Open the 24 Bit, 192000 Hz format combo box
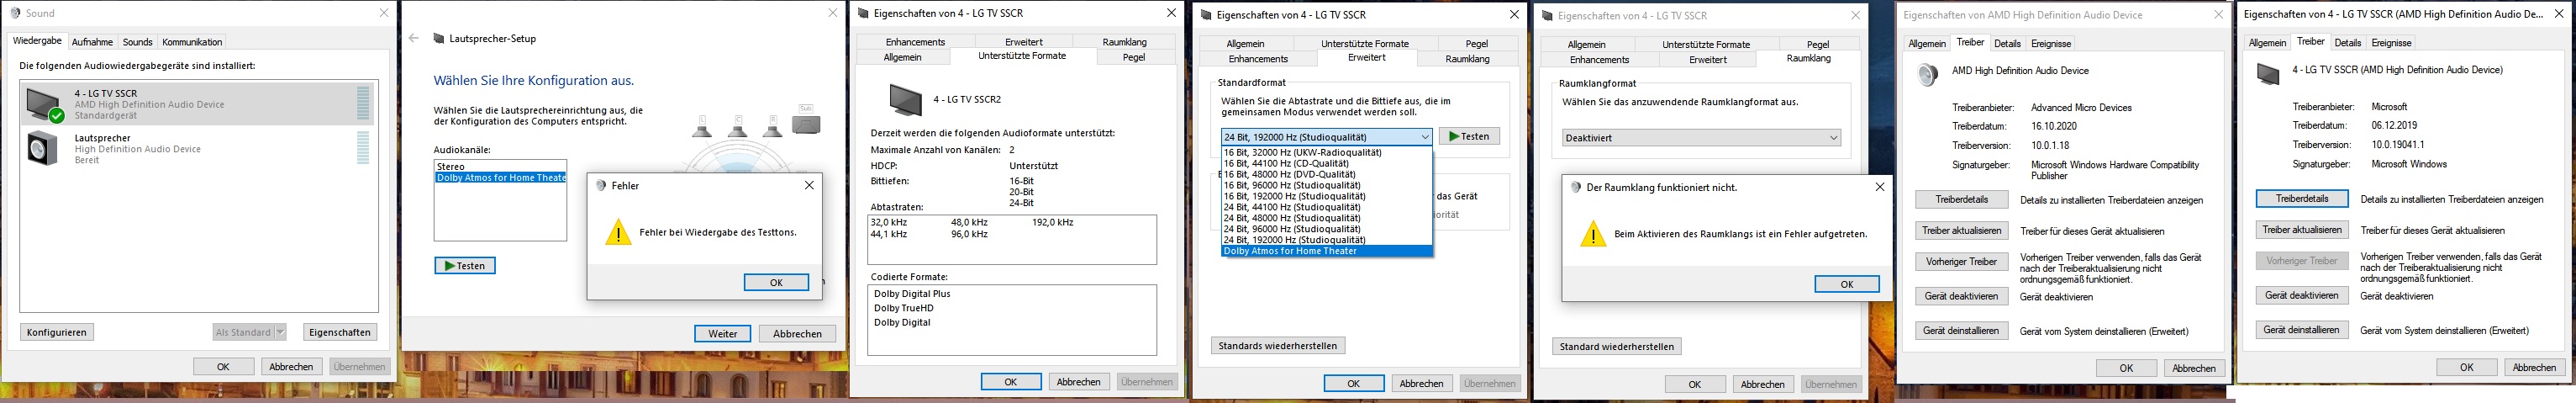 click(x=1326, y=137)
